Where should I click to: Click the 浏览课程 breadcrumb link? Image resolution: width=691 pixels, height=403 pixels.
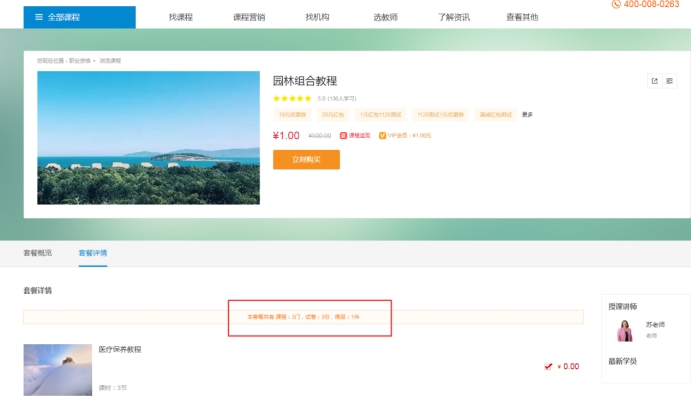[x=110, y=61]
